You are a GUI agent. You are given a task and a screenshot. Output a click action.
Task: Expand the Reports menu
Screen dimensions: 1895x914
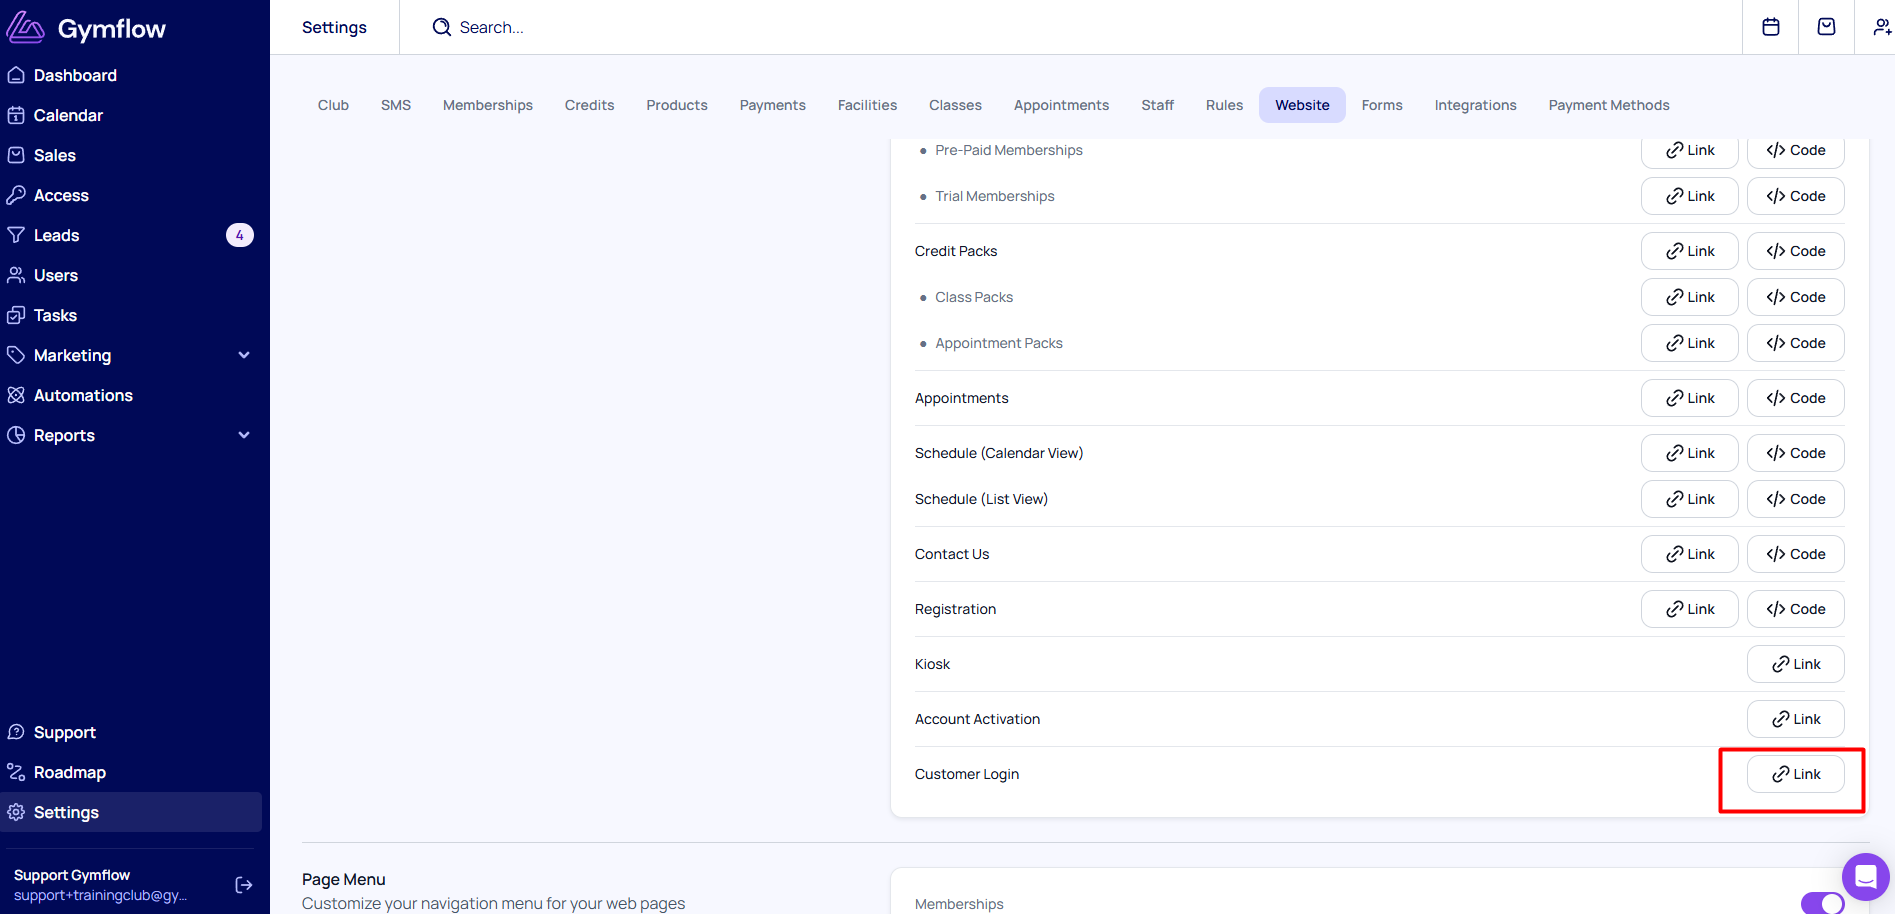(244, 435)
